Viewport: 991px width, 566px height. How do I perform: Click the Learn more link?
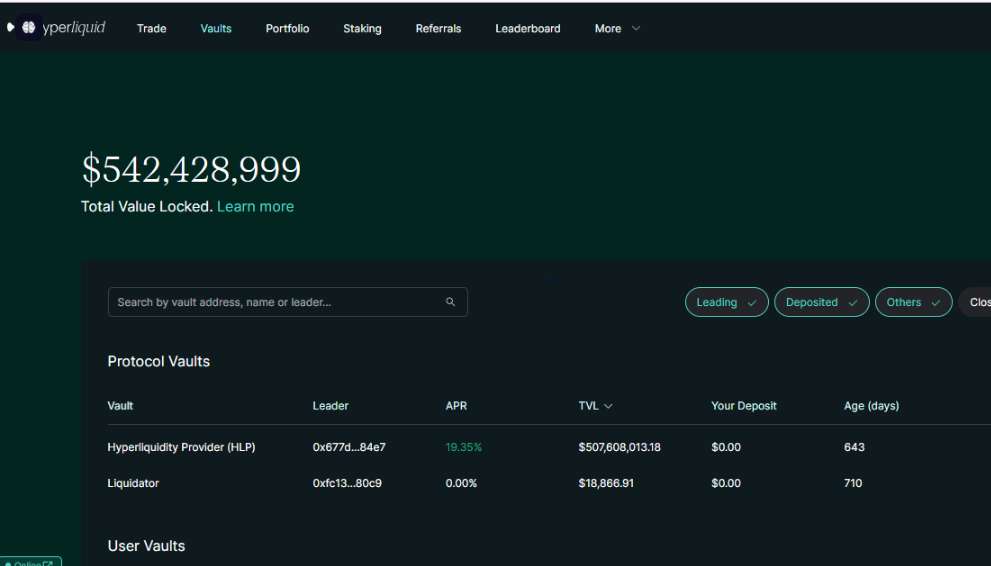[255, 207]
